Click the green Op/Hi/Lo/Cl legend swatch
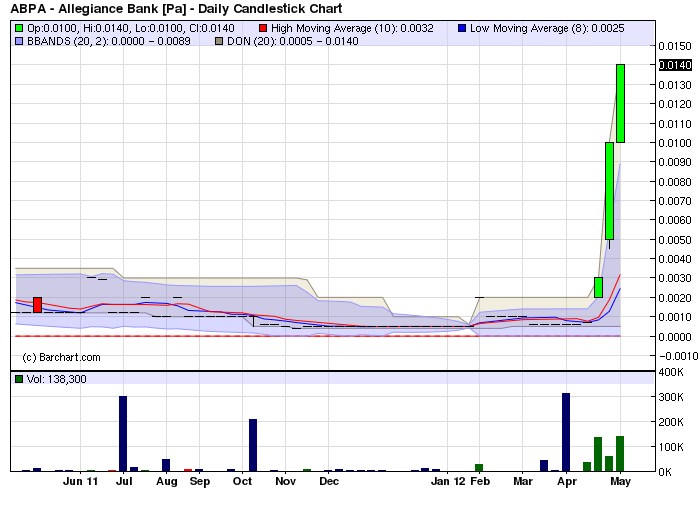 pyautogui.click(x=19, y=29)
